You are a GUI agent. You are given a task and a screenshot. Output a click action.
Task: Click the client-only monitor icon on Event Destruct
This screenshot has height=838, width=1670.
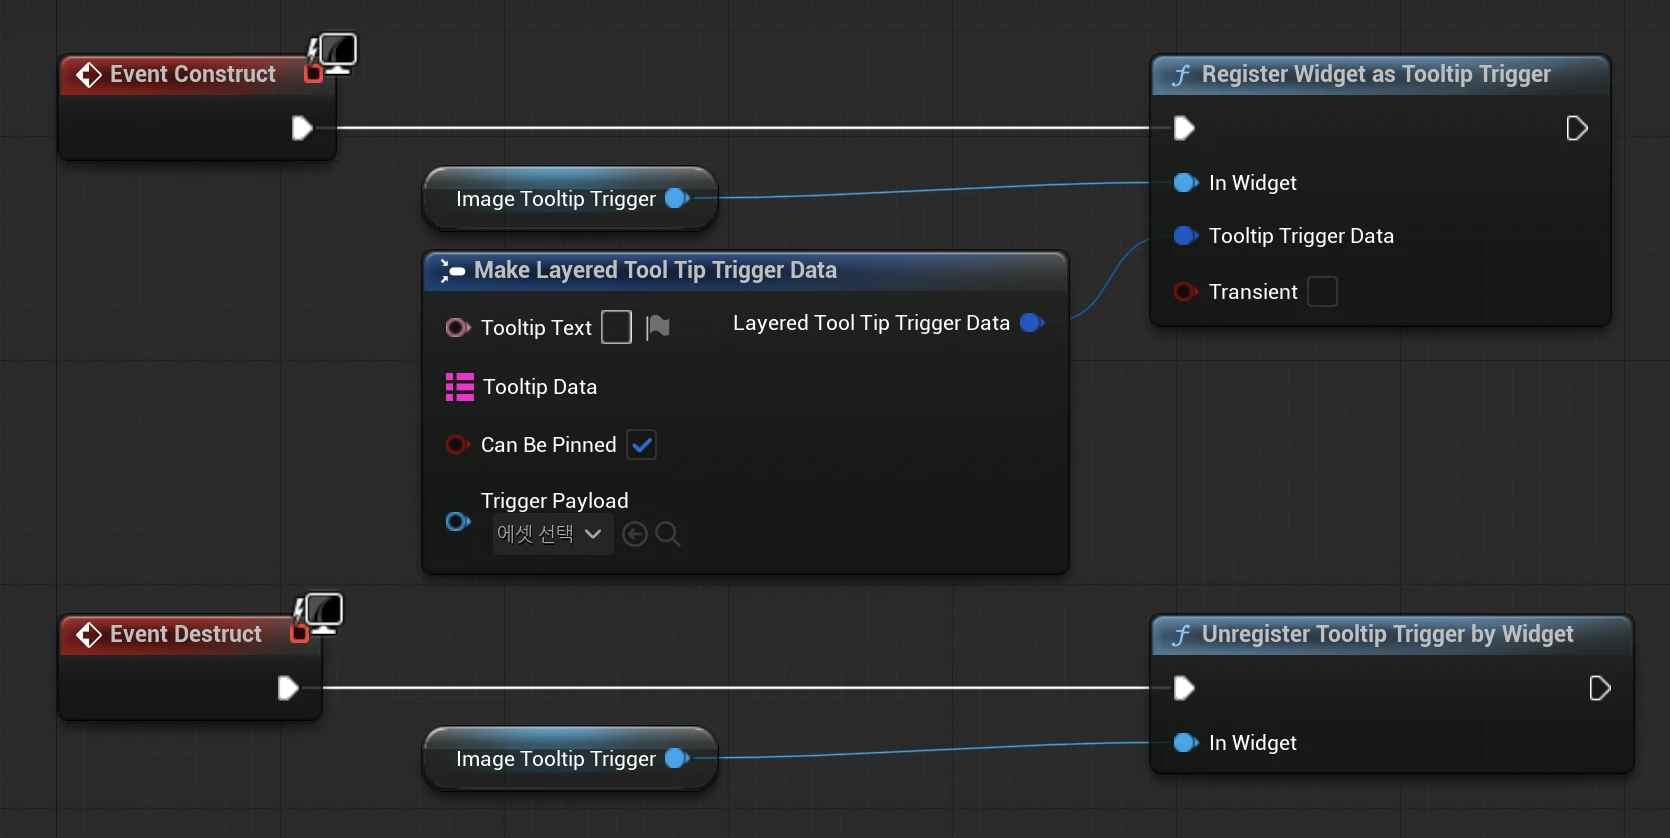point(324,612)
